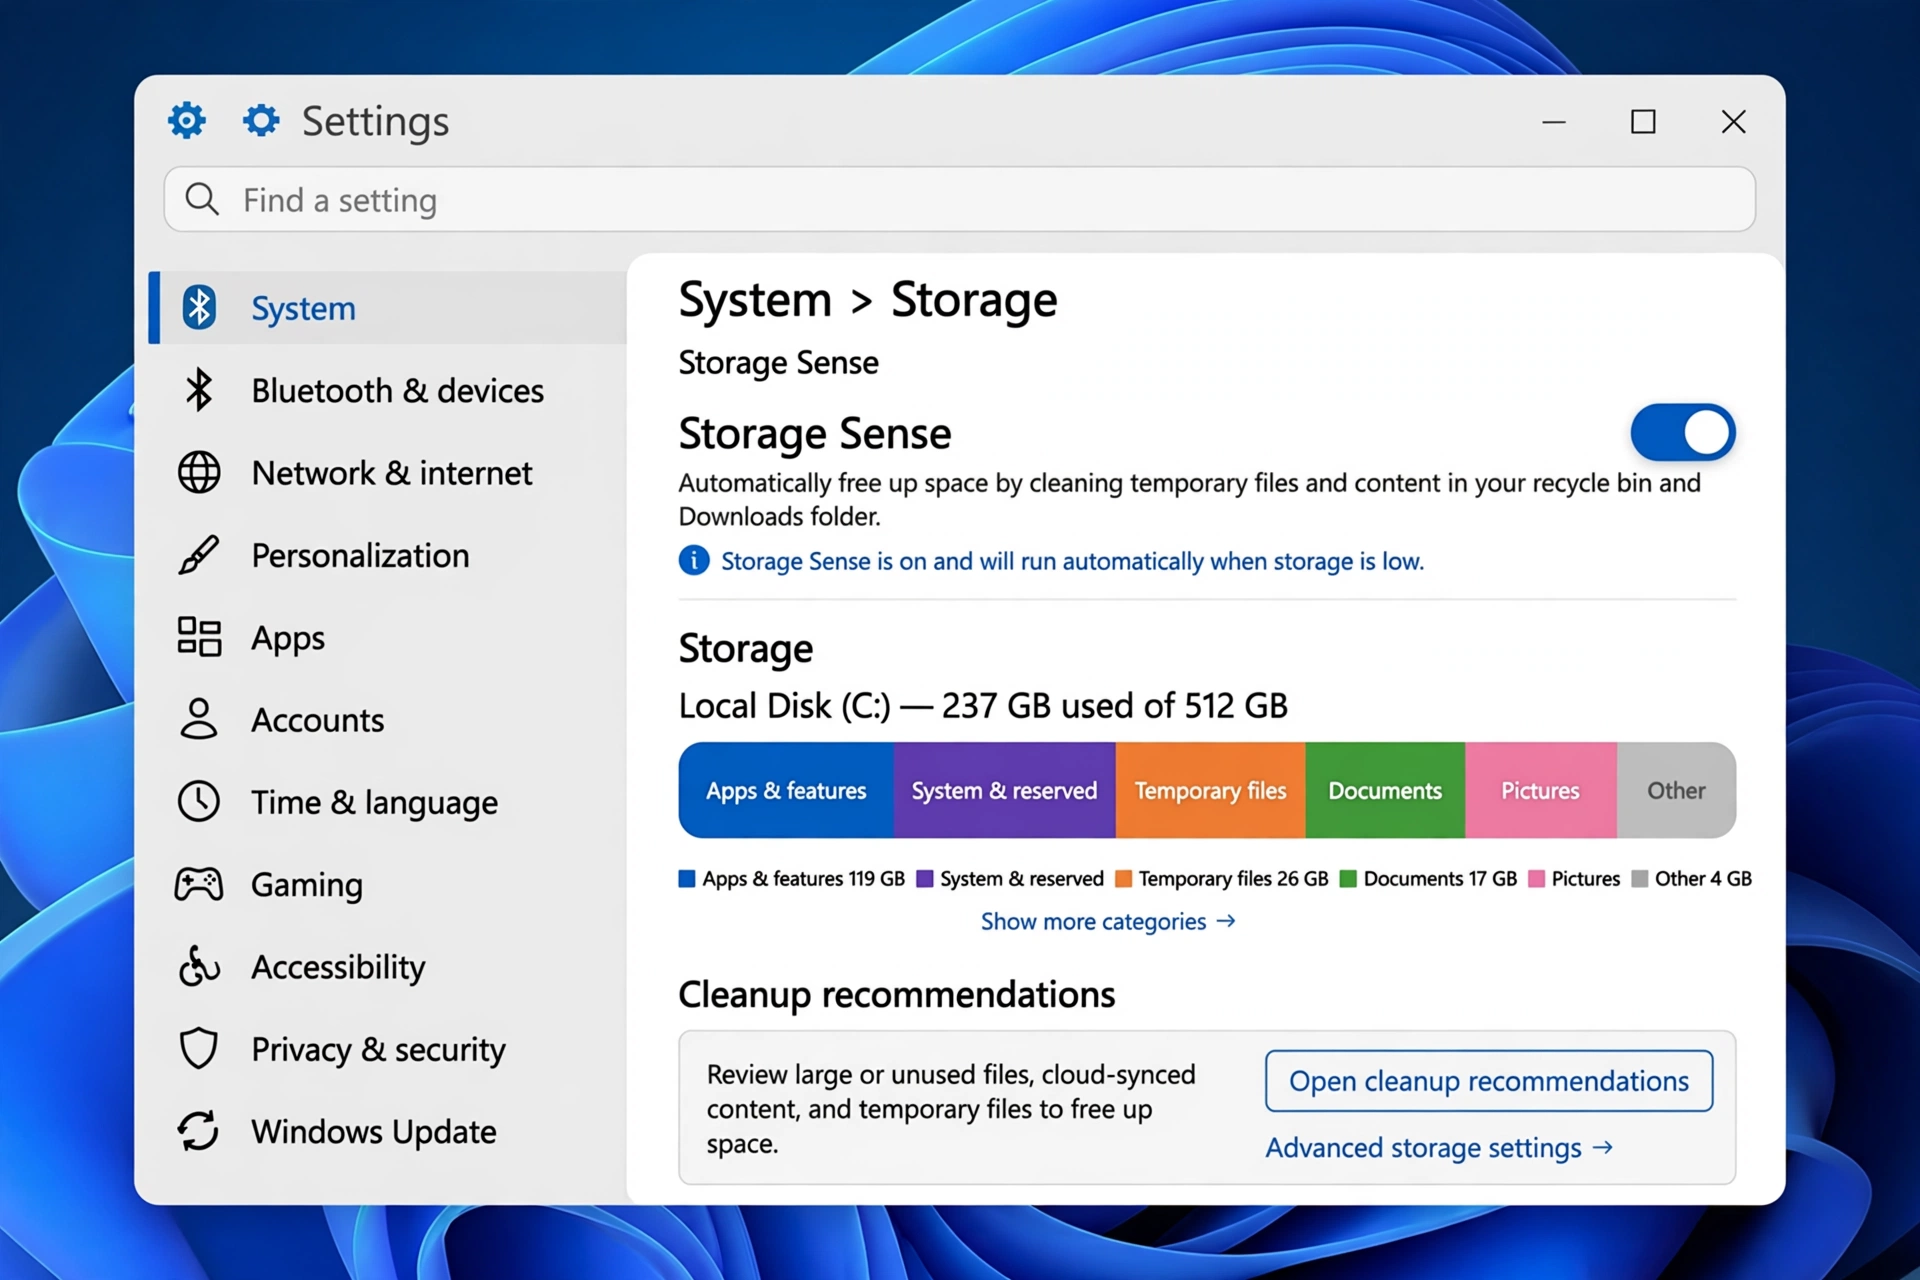Select the purple System & reserved bar segment
Screen dimensions: 1920x1280
pyautogui.click(x=1005, y=790)
